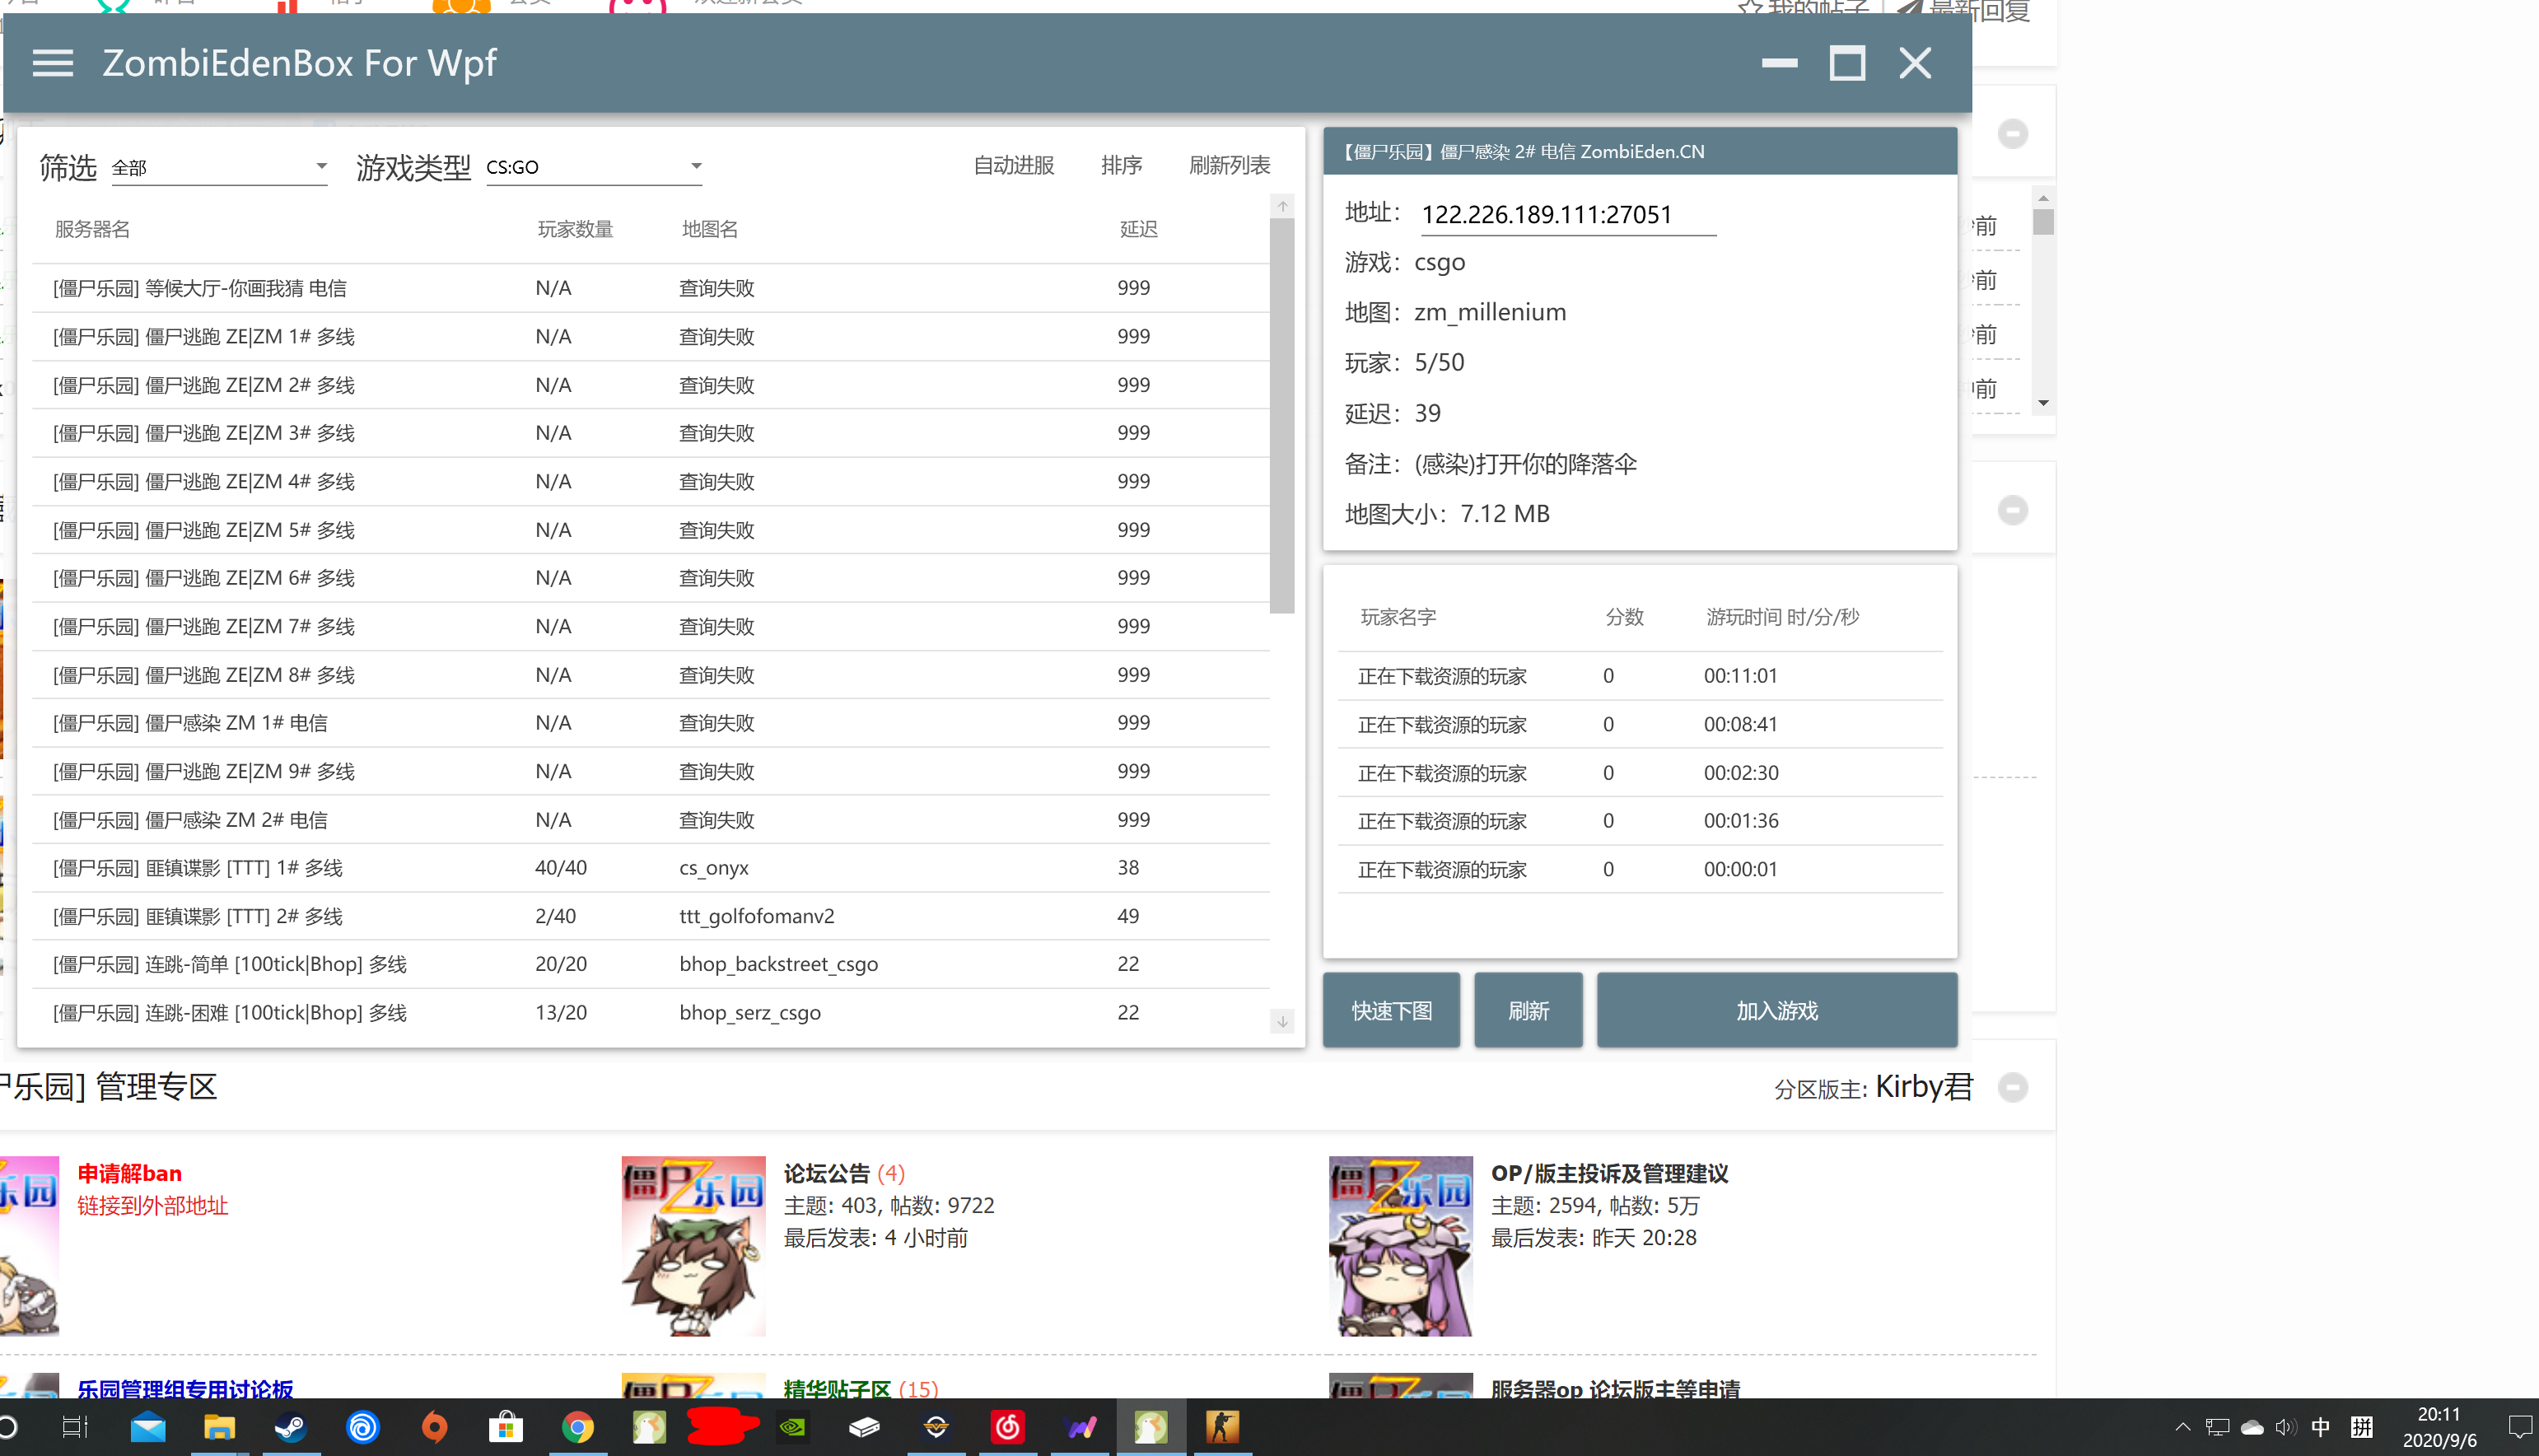The width and height of the screenshot is (2539, 1456).
Task: Open Origin from the taskbar
Action: click(x=434, y=1427)
